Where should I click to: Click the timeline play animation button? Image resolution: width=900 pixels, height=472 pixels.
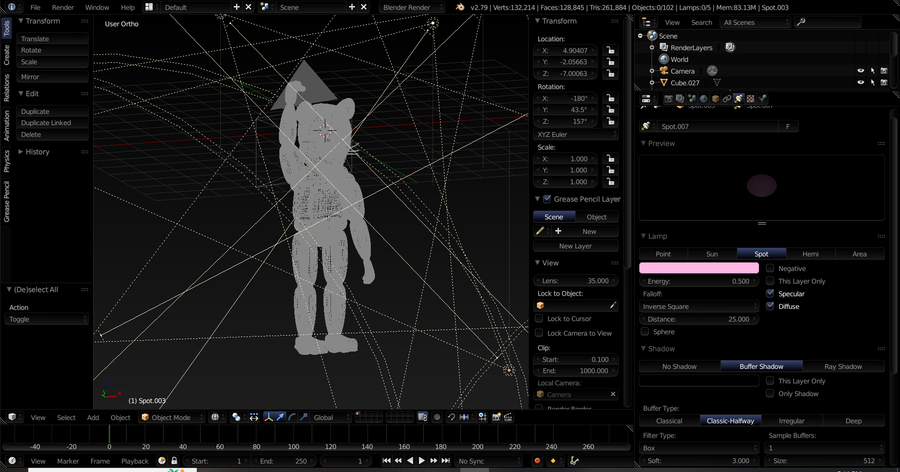pos(422,461)
